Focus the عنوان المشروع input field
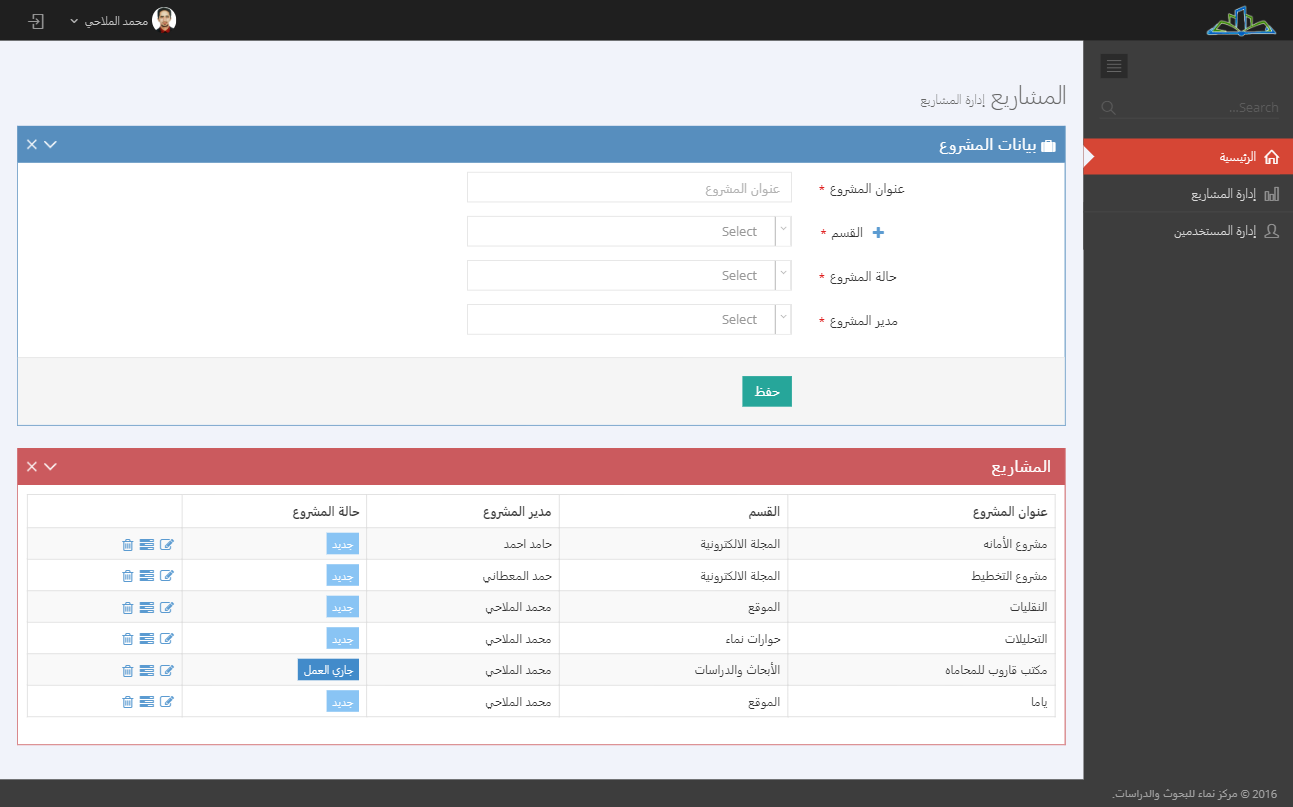 [629, 188]
